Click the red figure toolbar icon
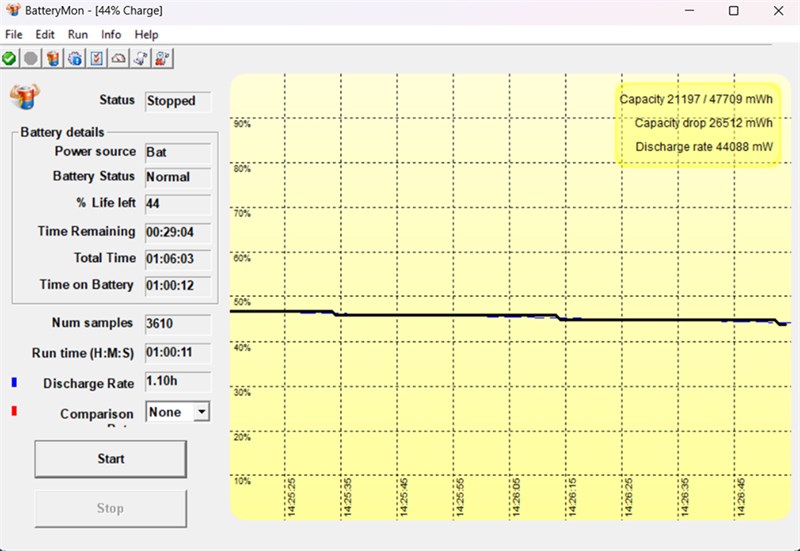 (x=162, y=59)
